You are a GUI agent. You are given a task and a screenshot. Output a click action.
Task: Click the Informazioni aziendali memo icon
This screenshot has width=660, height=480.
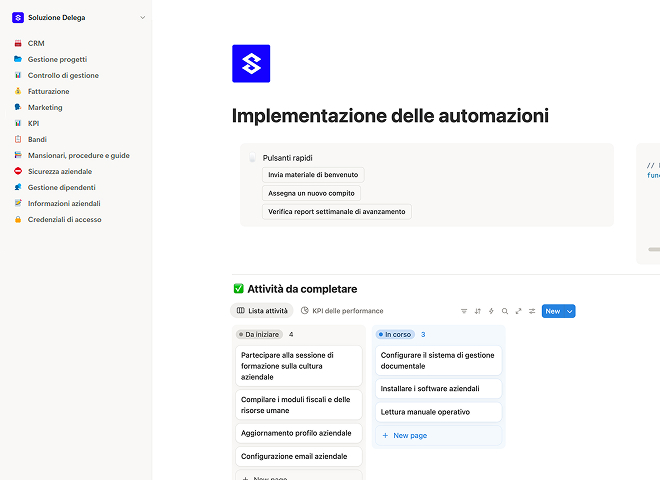pyautogui.click(x=18, y=203)
